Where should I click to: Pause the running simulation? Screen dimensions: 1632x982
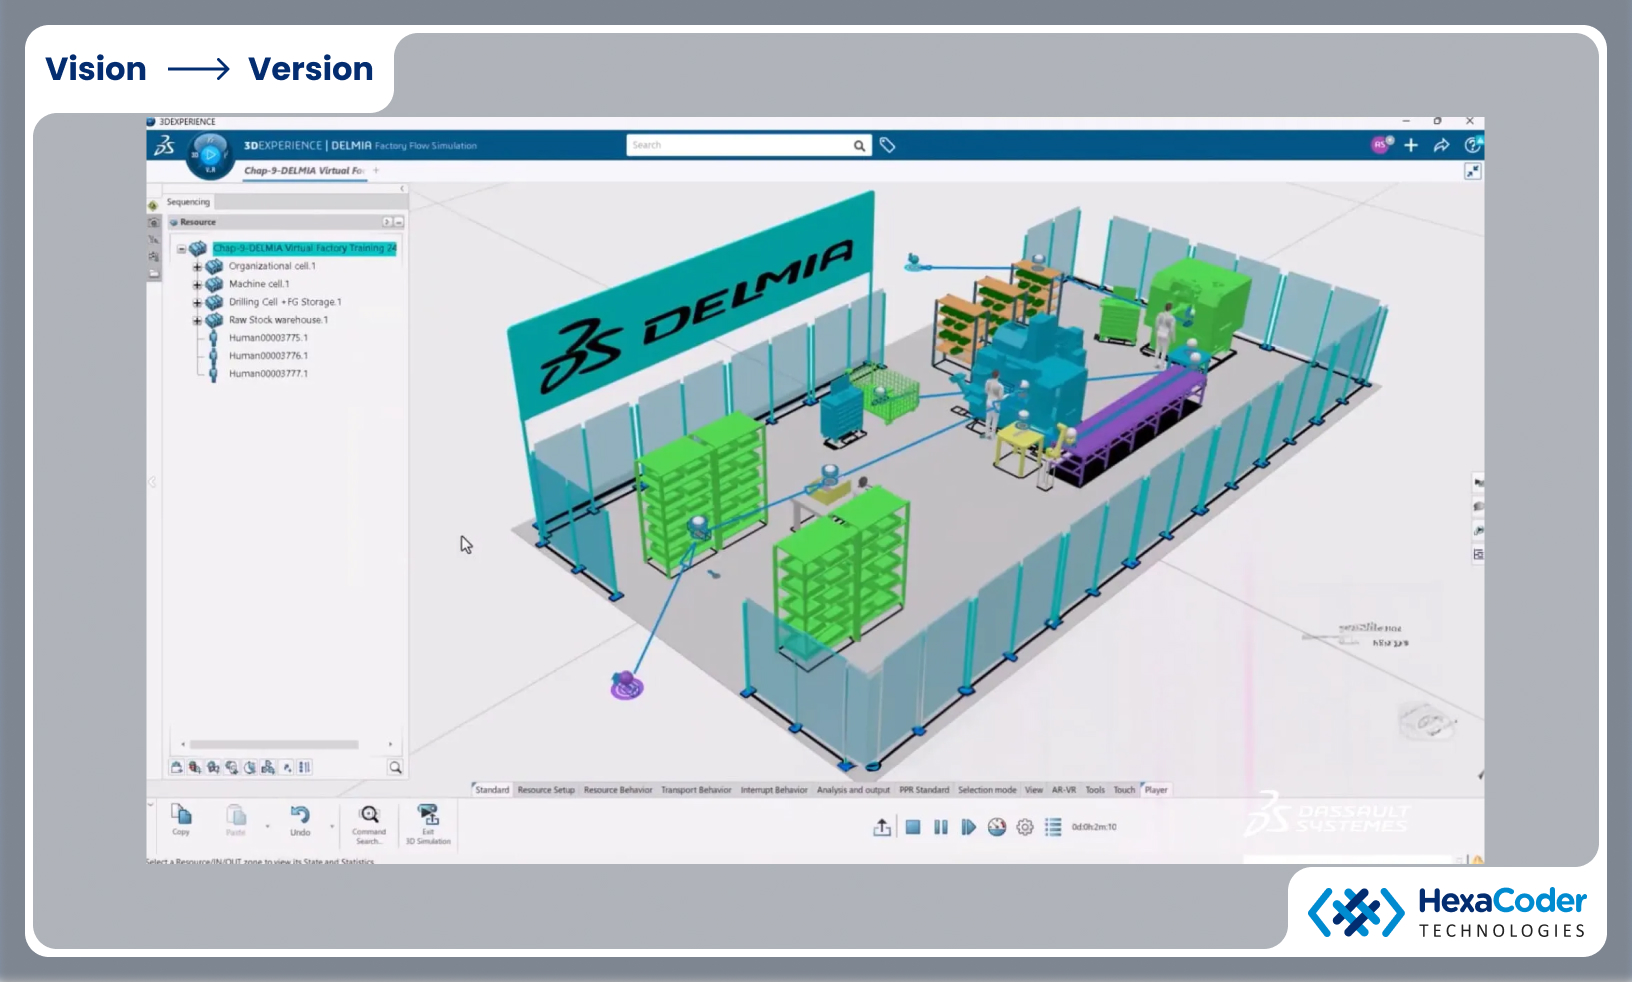pos(940,827)
